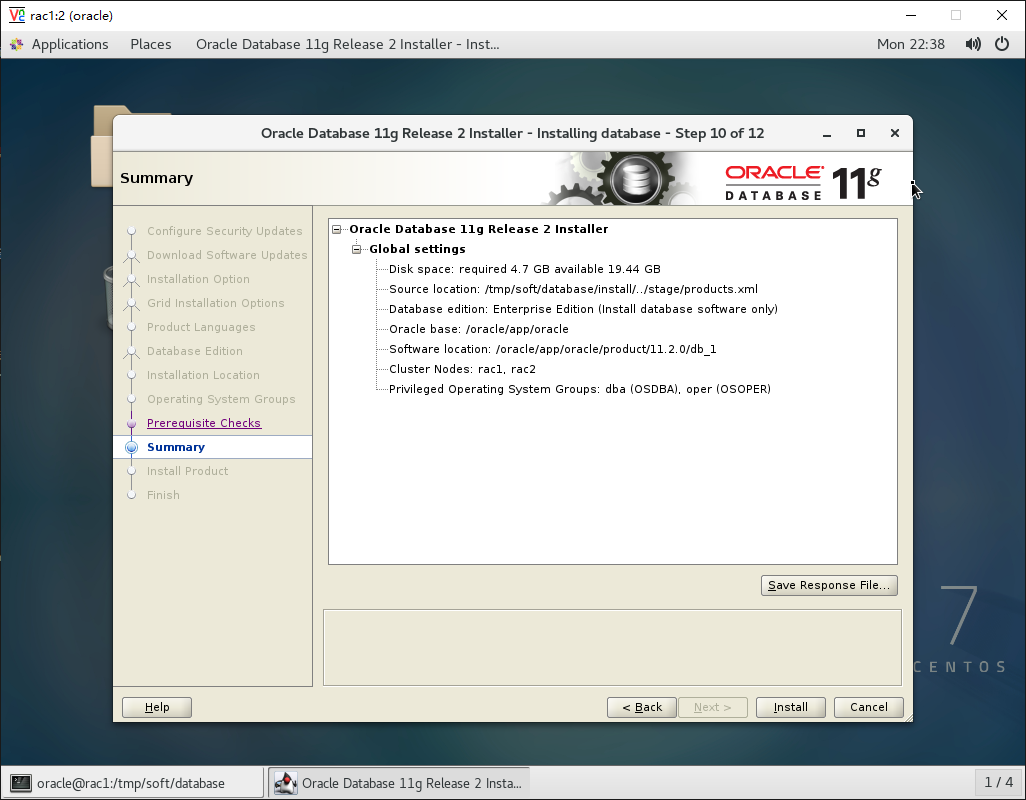Select the Disk space requirement row

click(x=525, y=270)
